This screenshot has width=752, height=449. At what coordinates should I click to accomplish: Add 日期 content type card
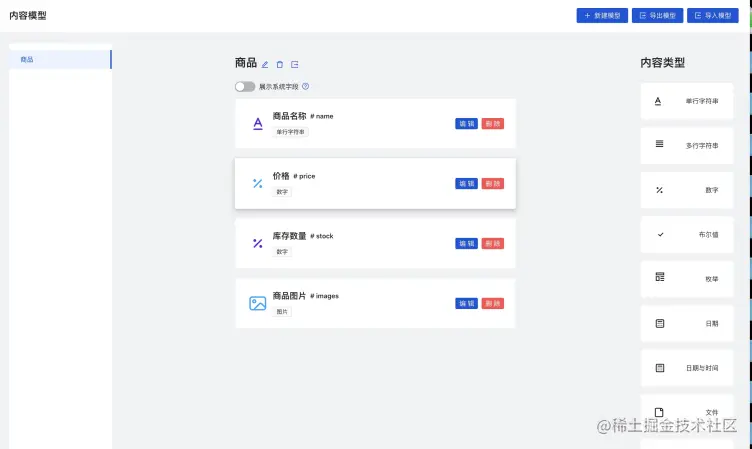click(687, 324)
